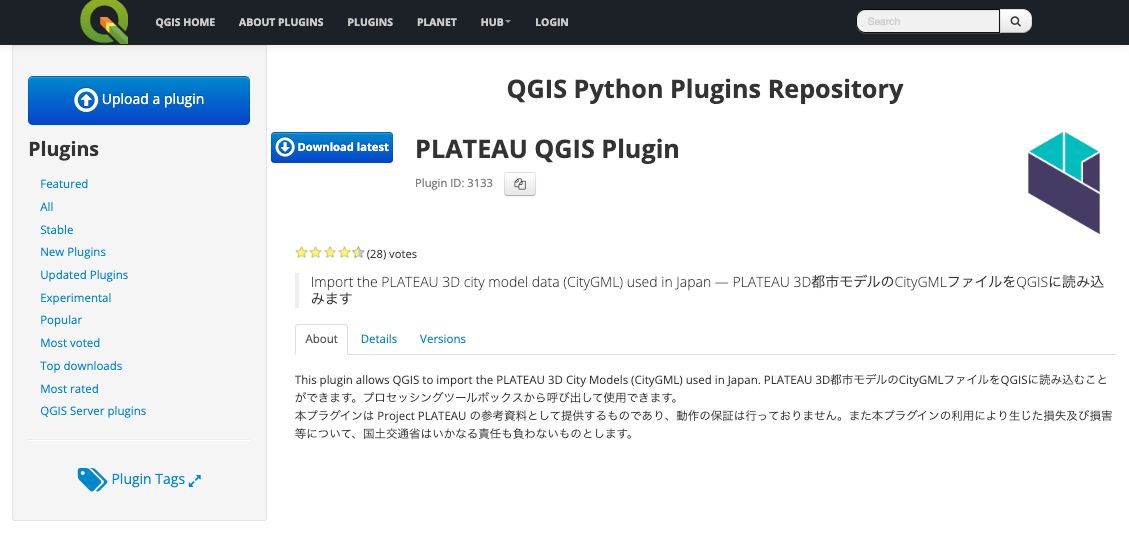Focus the Search input field
Screen dimensions: 1129x535
click(x=928, y=22)
